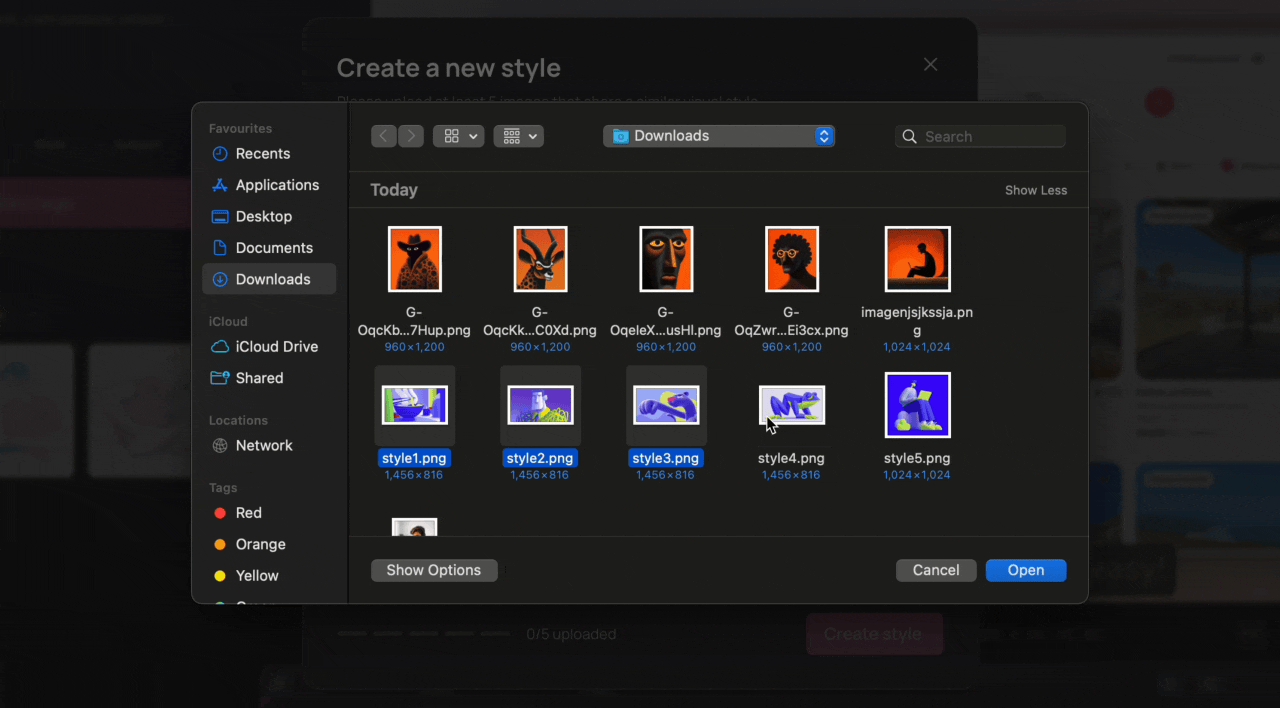The width and height of the screenshot is (1280, 708).
Task: Switch to grid view layout
Action: [450, 136]
